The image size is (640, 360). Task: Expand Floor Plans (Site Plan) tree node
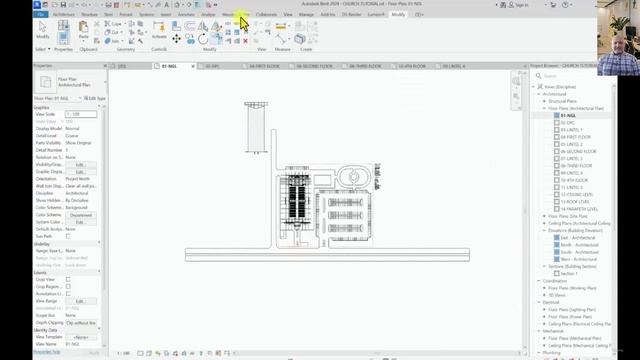tap(544, 216)
